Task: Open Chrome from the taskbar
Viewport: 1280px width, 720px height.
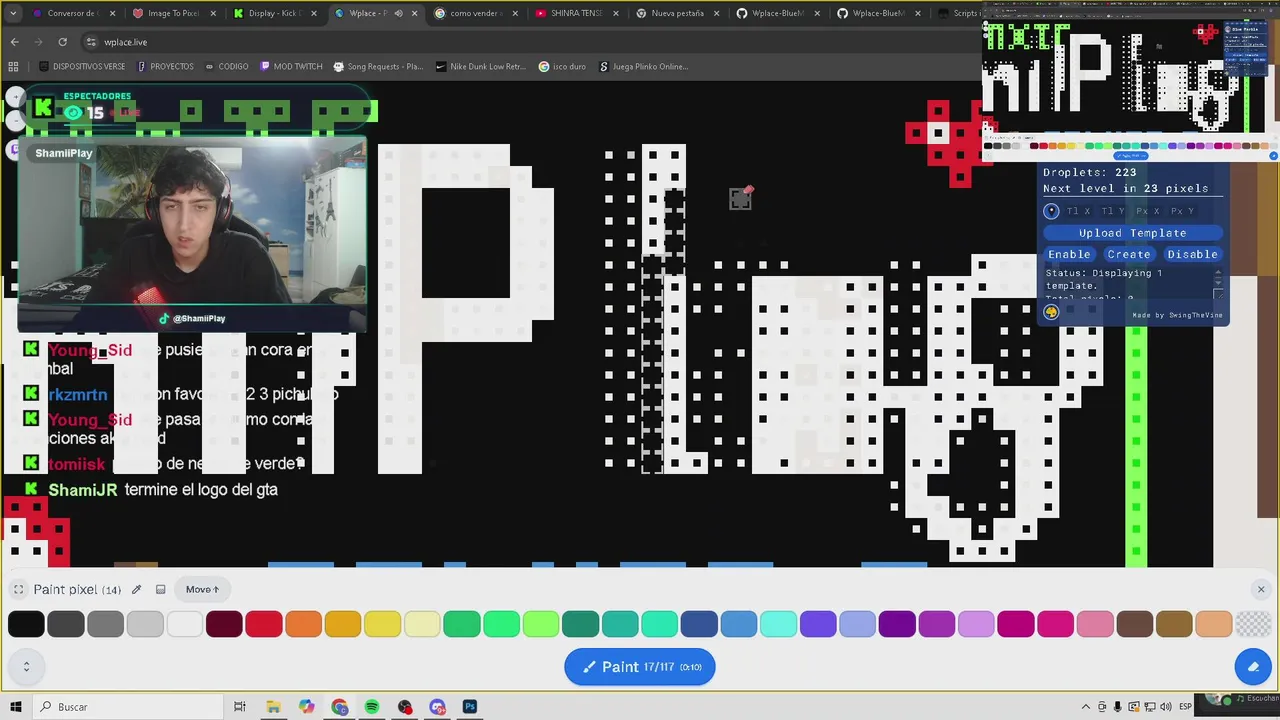Action: (340, 707)
